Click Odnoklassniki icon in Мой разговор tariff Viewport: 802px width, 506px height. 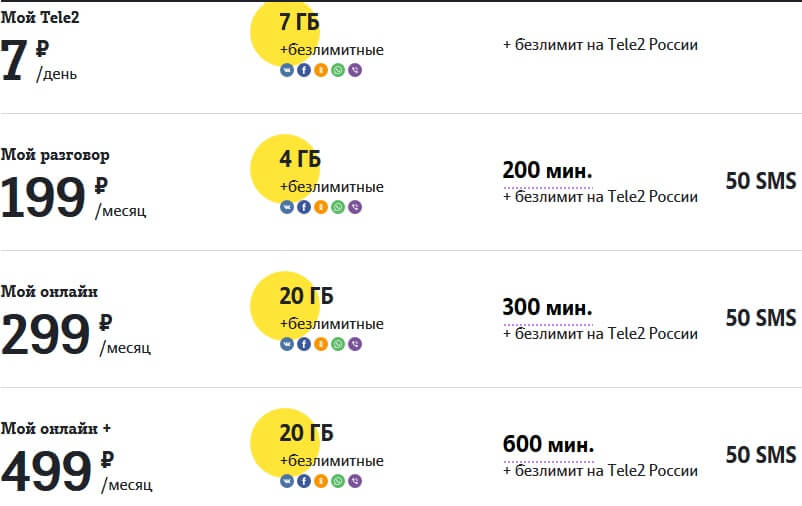321,207
